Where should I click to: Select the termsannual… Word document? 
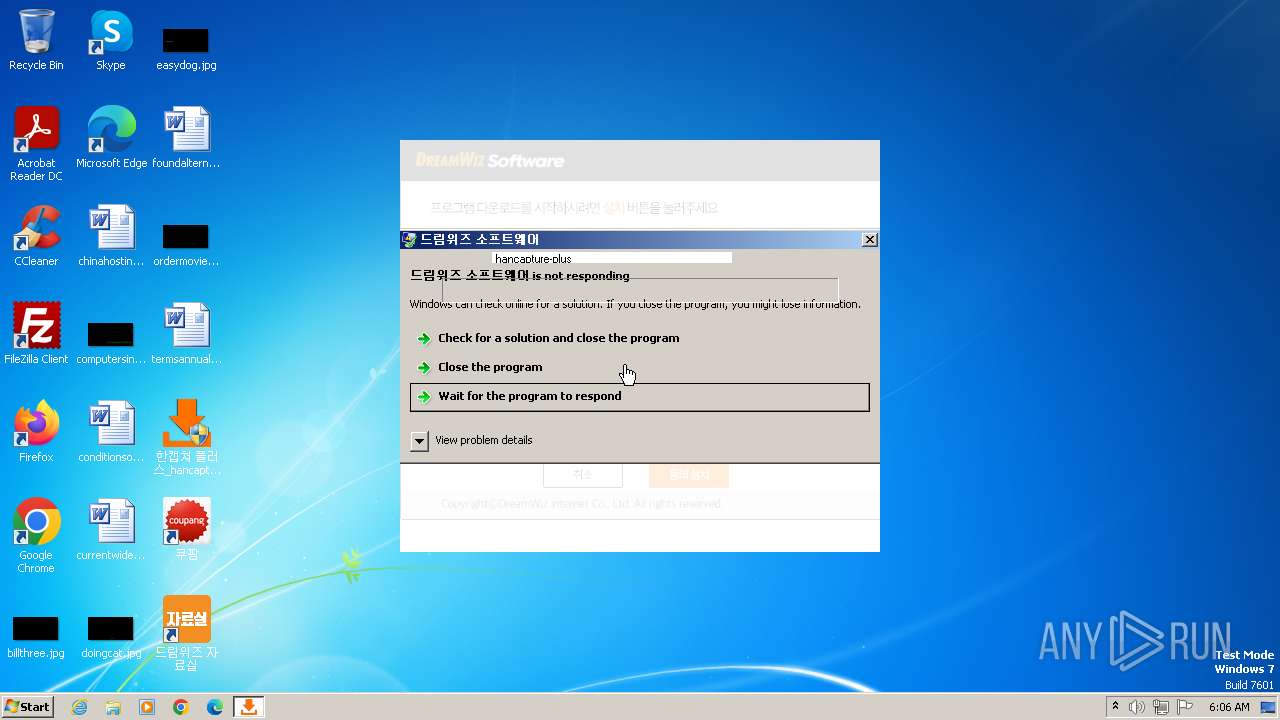coord(186,333)
